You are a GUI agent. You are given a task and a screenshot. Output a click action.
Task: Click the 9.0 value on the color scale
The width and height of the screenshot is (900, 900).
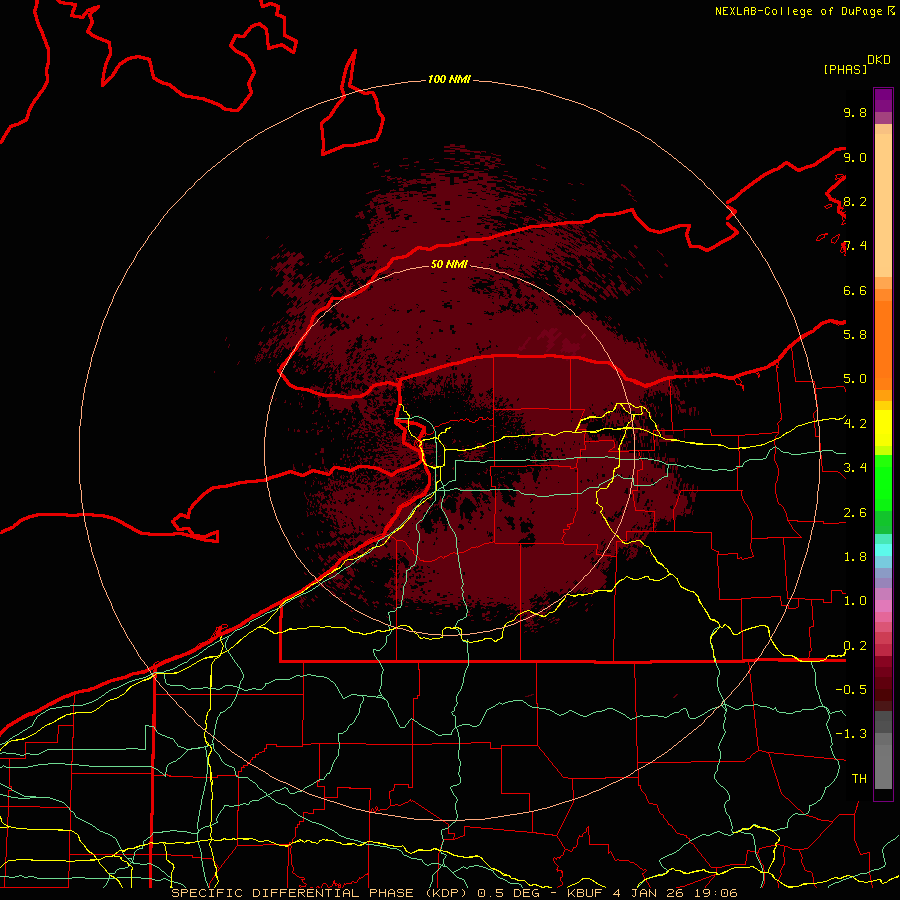pyautogui.click(x=855, y=157)
